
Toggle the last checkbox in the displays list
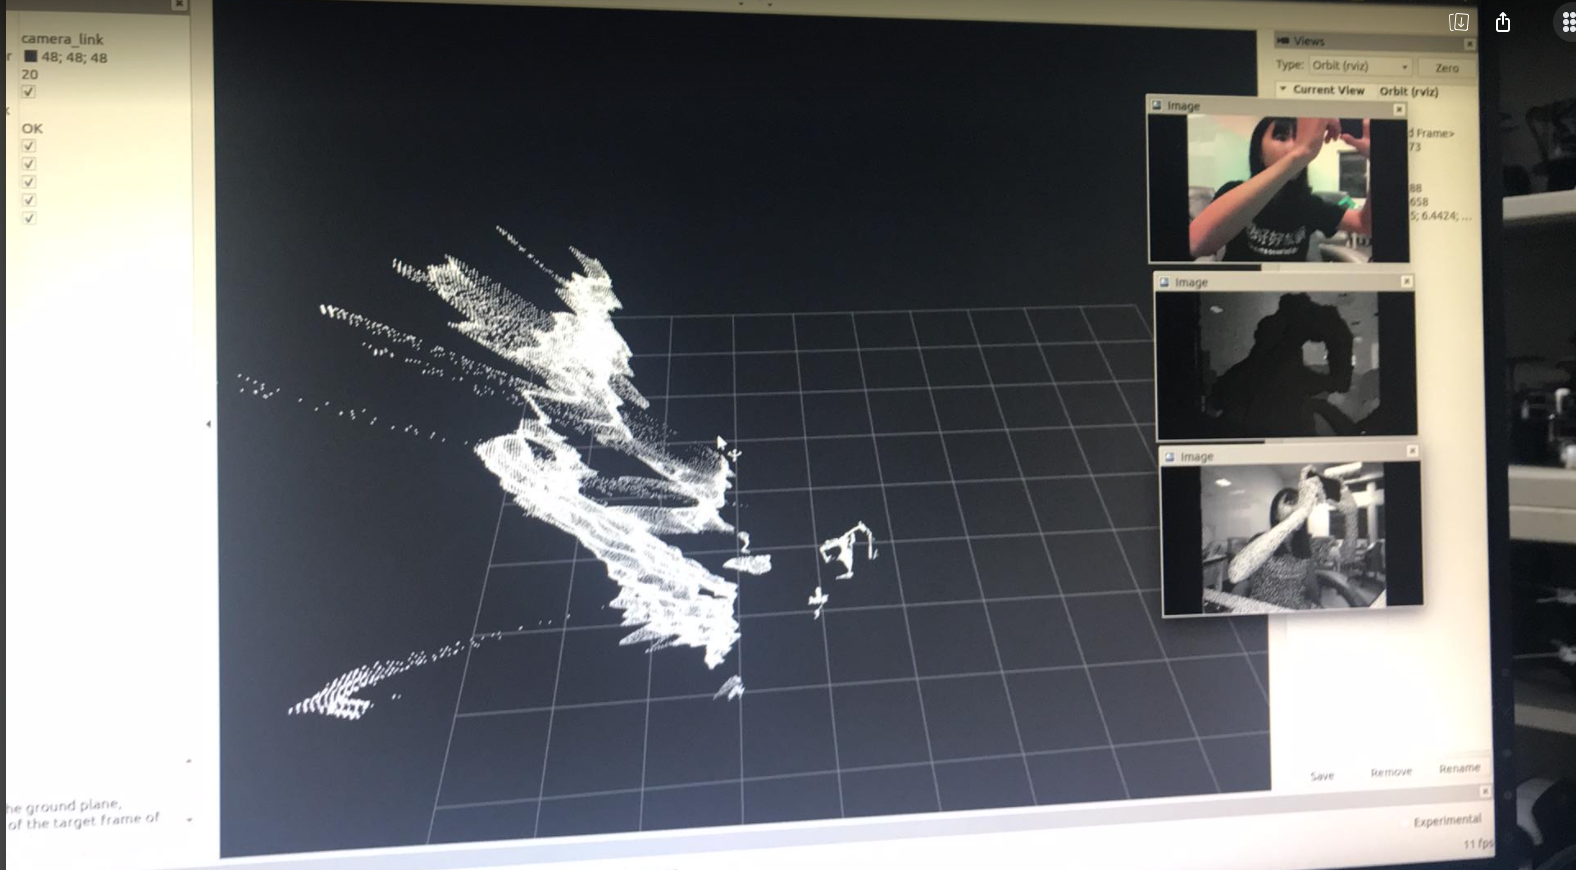tap(29, 218)
